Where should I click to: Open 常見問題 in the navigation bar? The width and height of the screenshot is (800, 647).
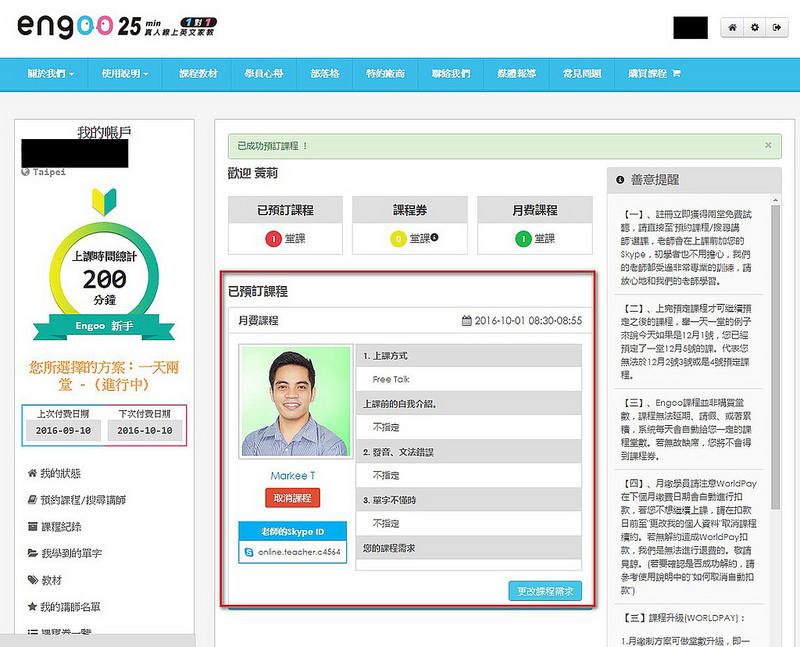pyautogui.click(x=584, y=74)
